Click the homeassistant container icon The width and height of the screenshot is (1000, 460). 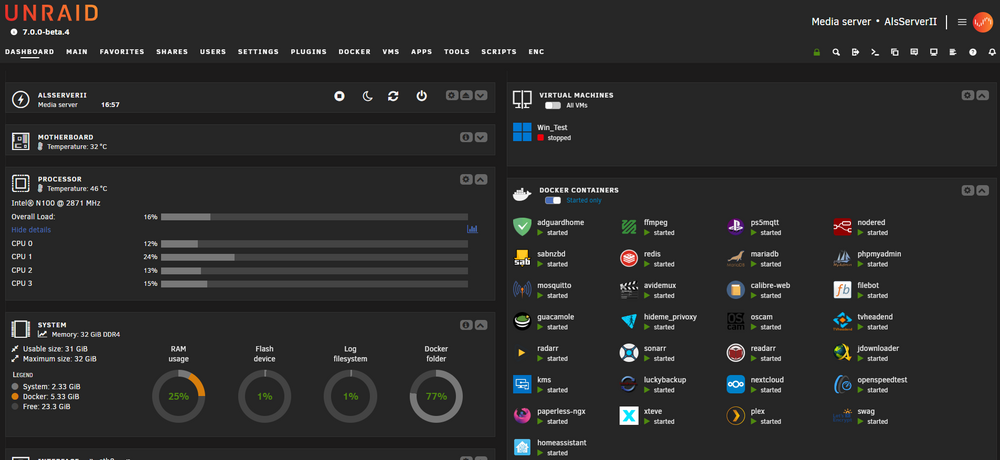pyautogui.click(x=522, y=447)
